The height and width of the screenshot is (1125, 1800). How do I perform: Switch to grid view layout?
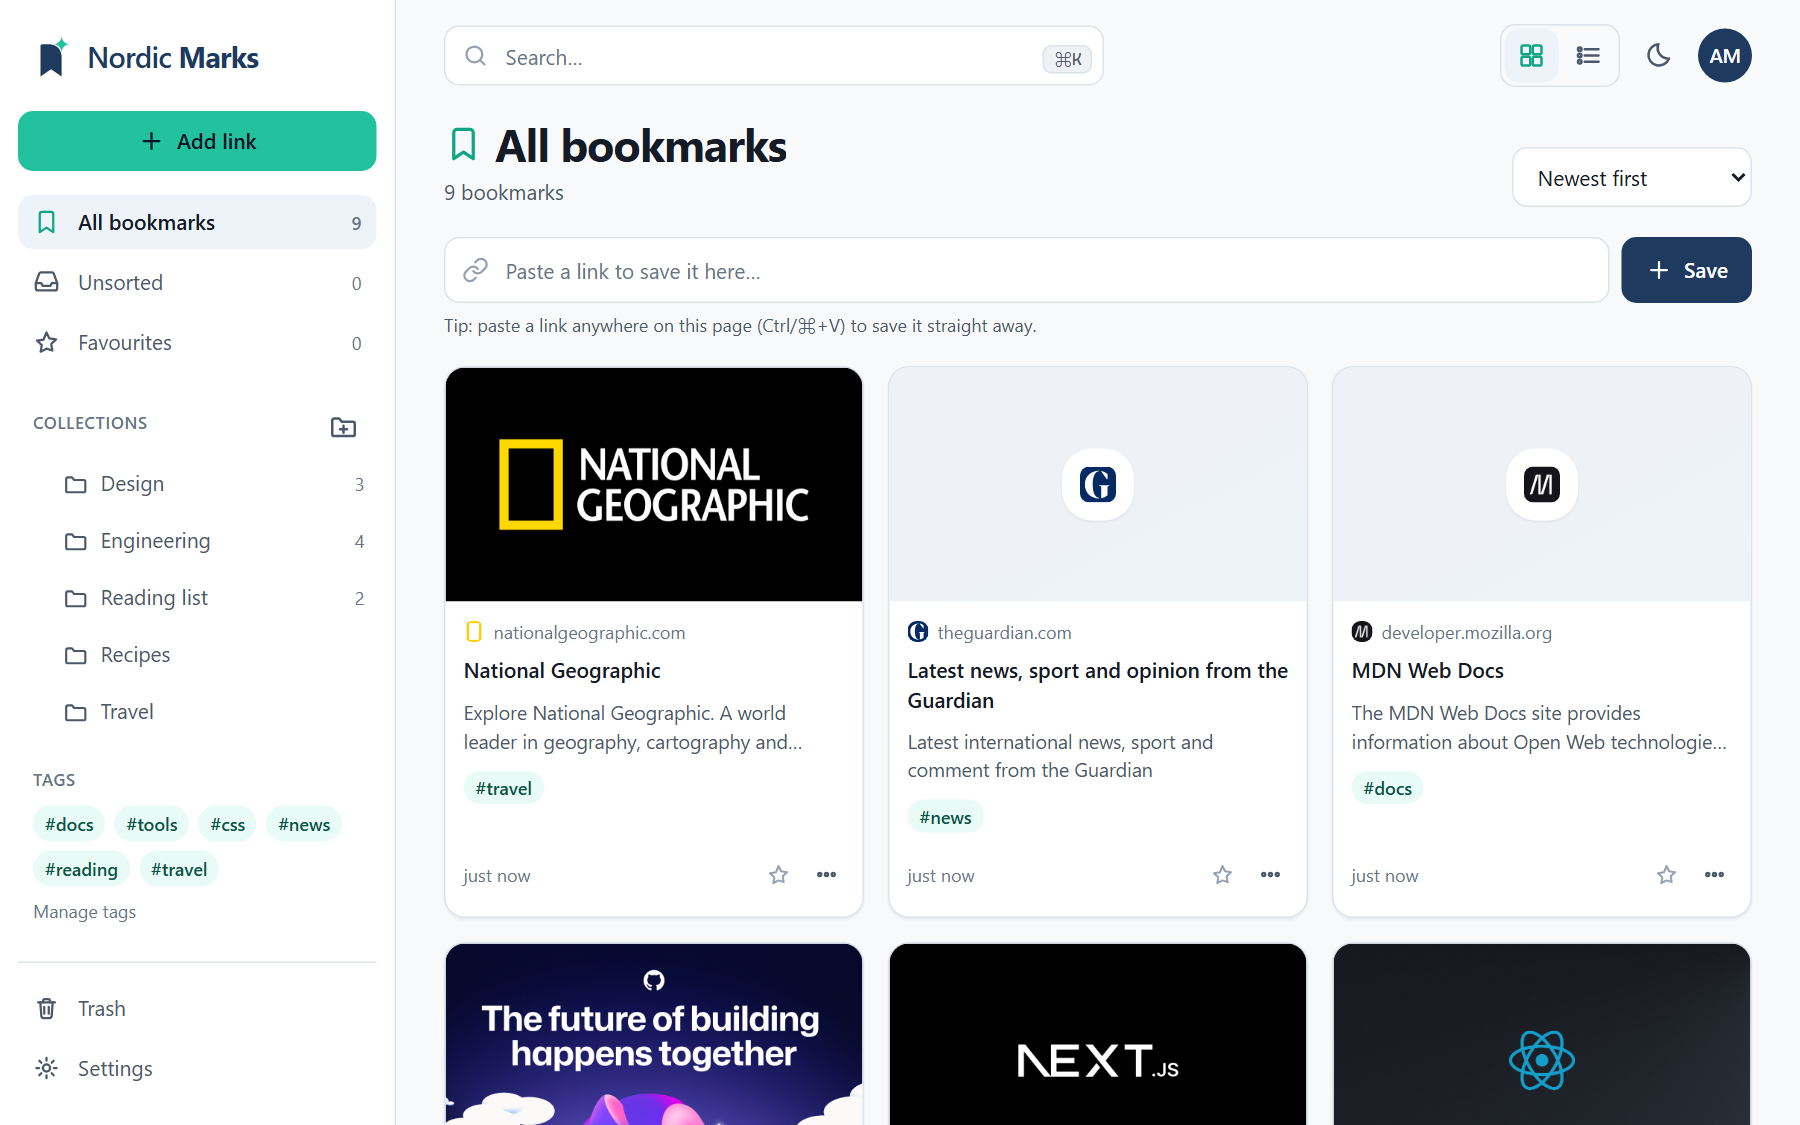click(1531, 56)
